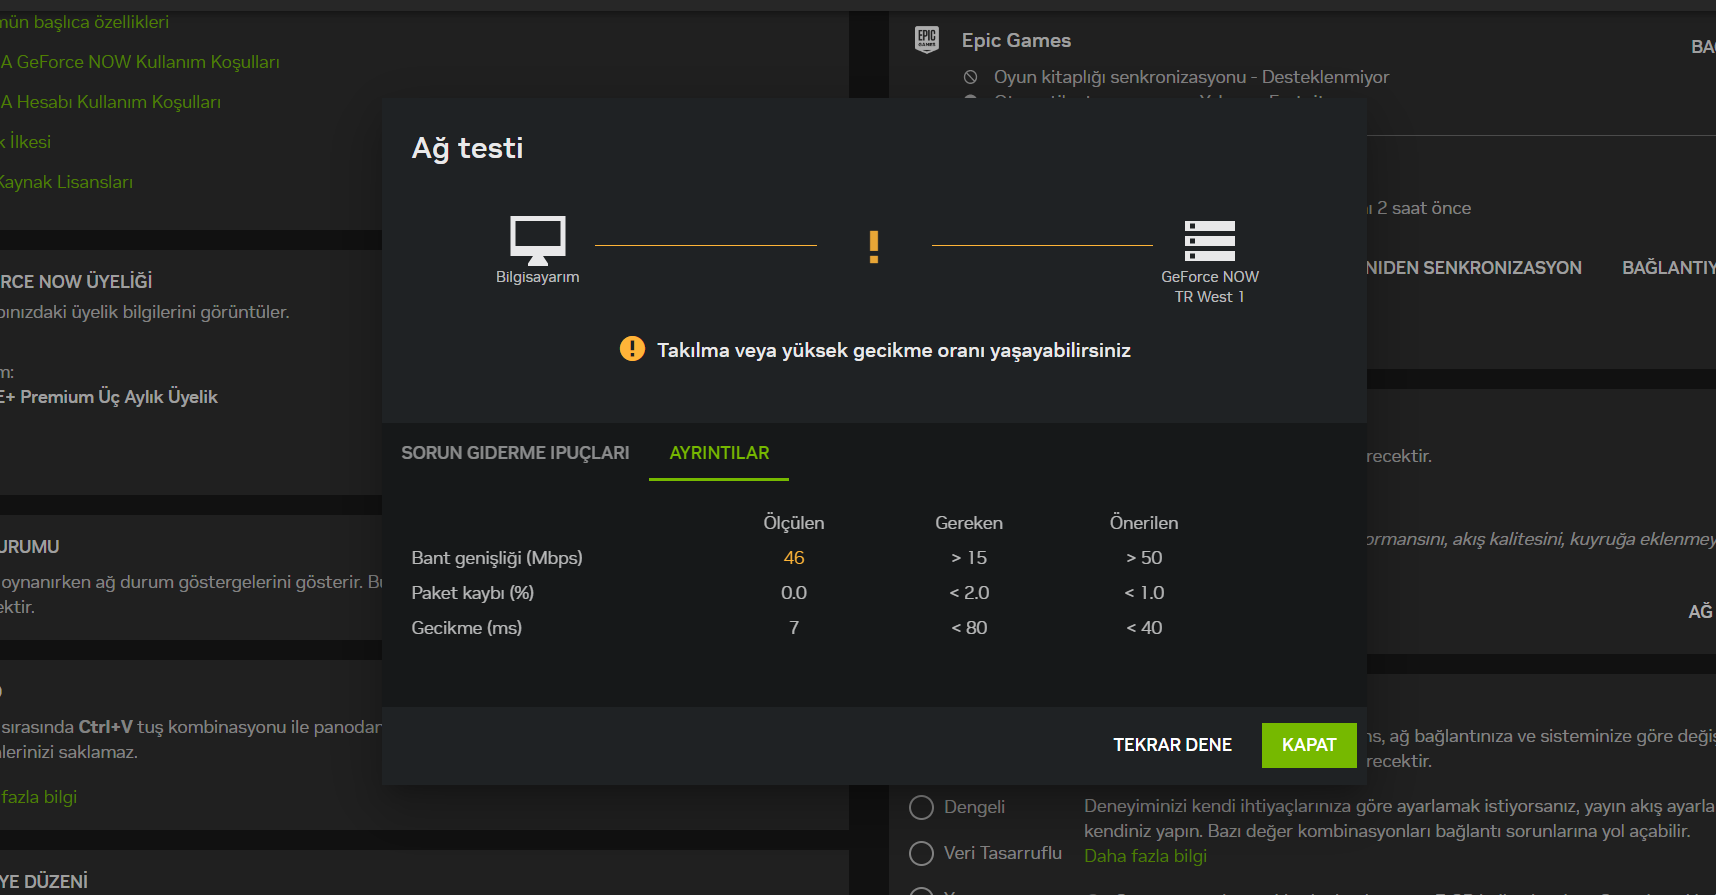Click the Oyun kitaplığı senkronizasyonu - Desteklenmiyor text
The image size is (1716, 895).
[1191, 77]
